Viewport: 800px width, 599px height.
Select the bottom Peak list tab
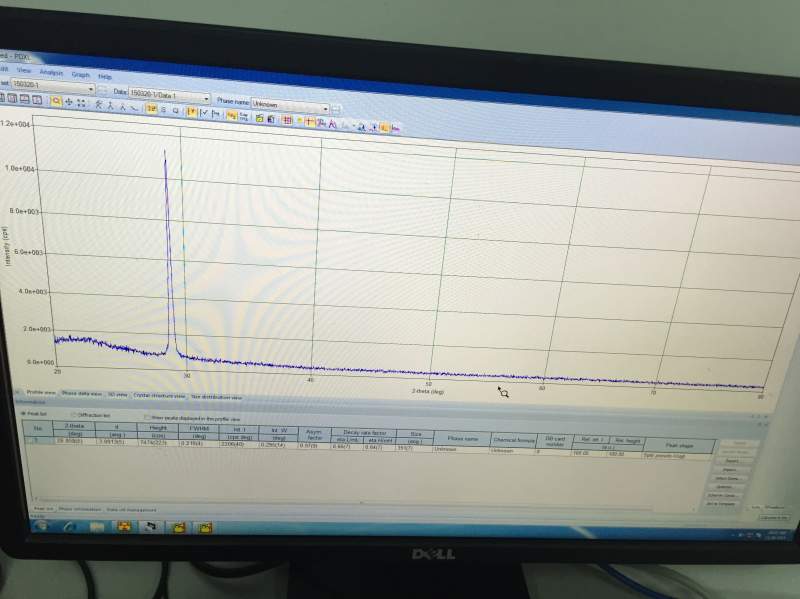coord(43,509)
